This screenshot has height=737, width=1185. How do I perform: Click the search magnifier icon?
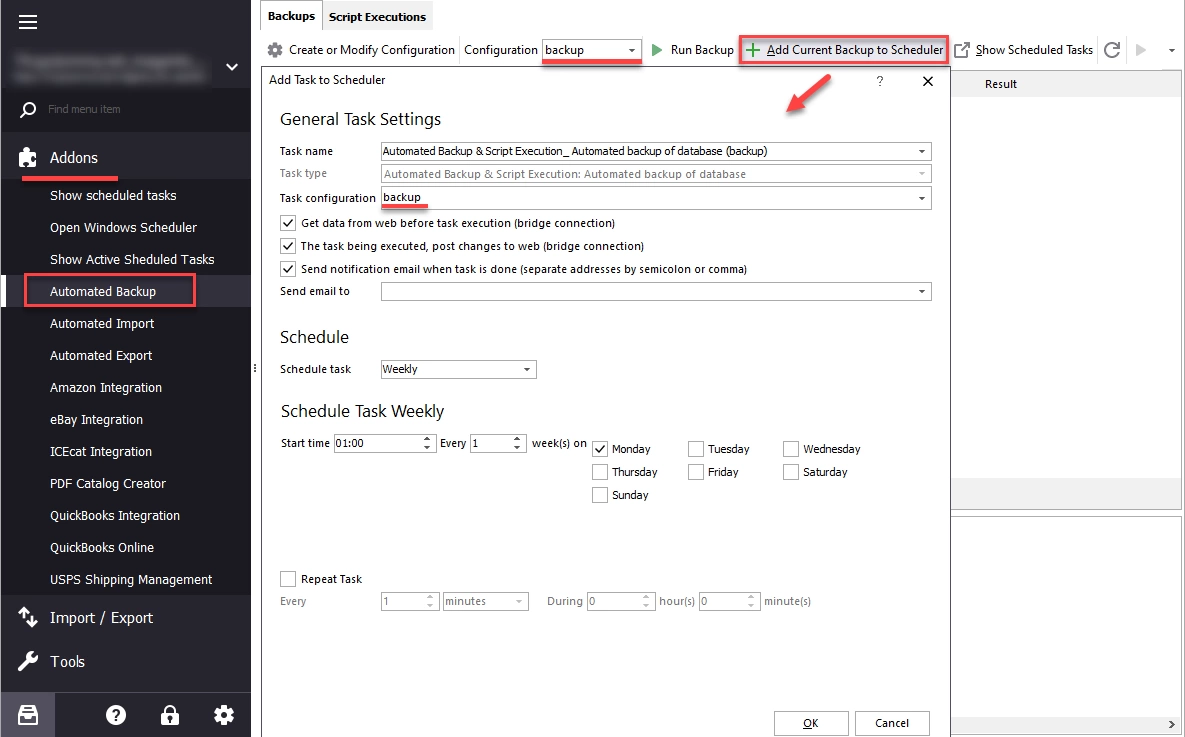click(28, 110)
